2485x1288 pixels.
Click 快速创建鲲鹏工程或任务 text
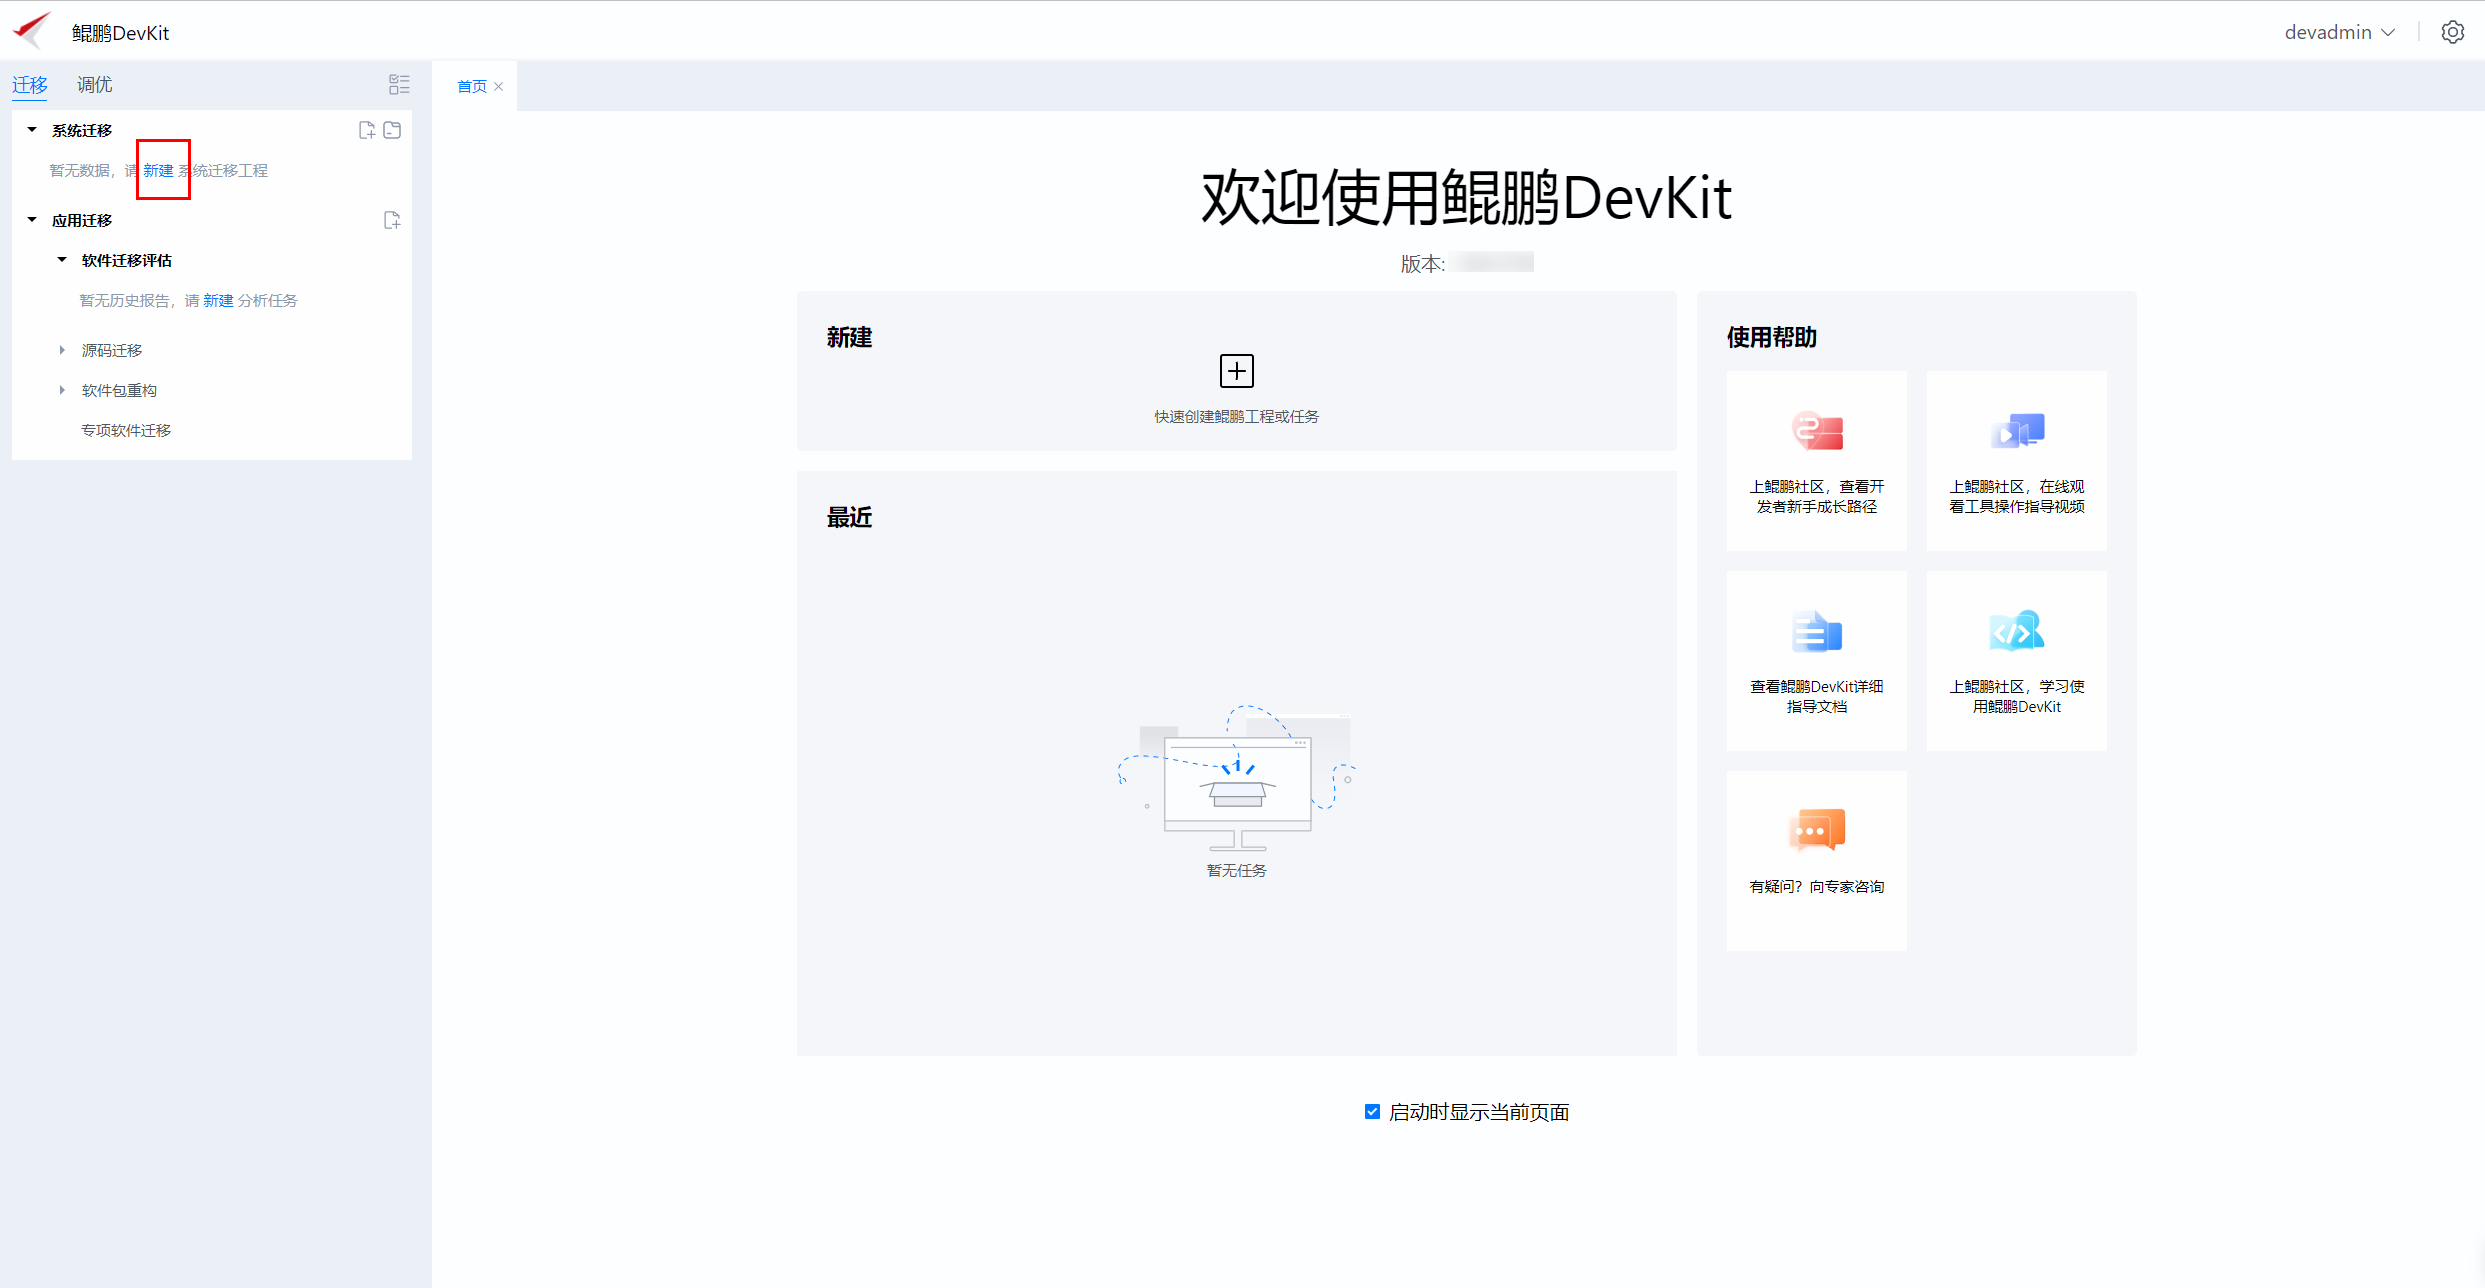tap(1237, 417)
